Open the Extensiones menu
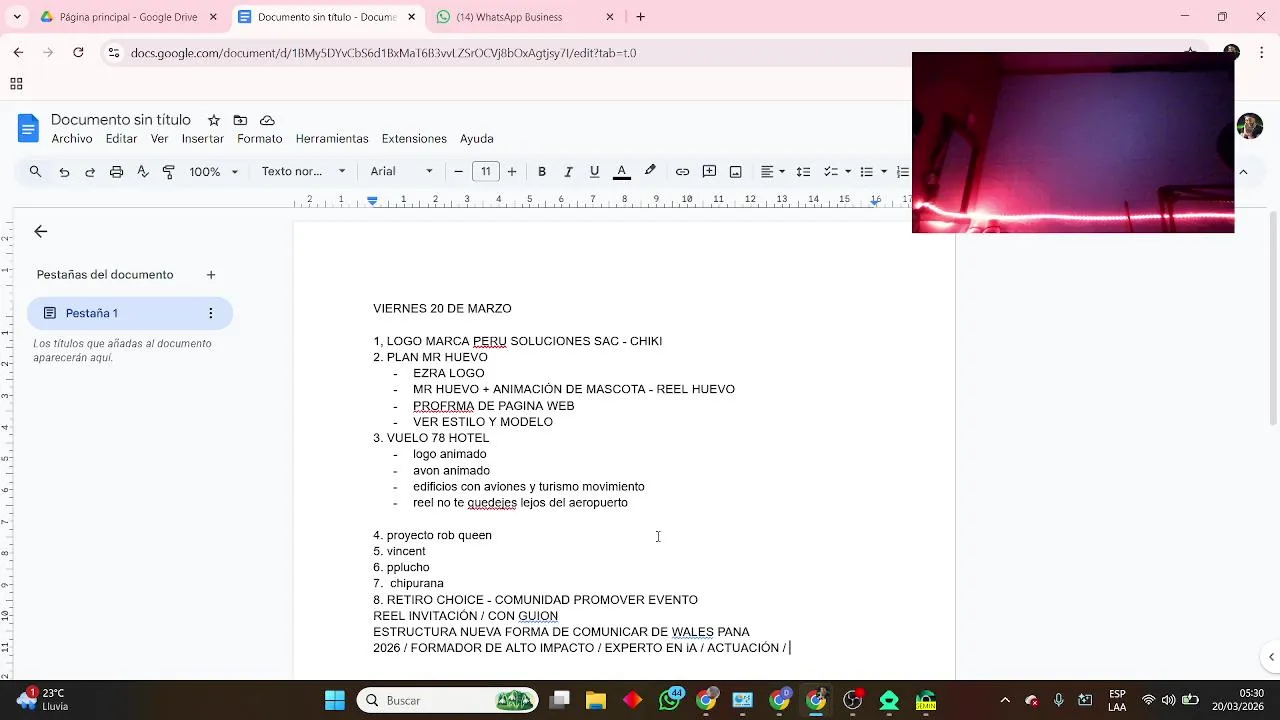This screenshot has height=720, width=1280. [414, 139]
